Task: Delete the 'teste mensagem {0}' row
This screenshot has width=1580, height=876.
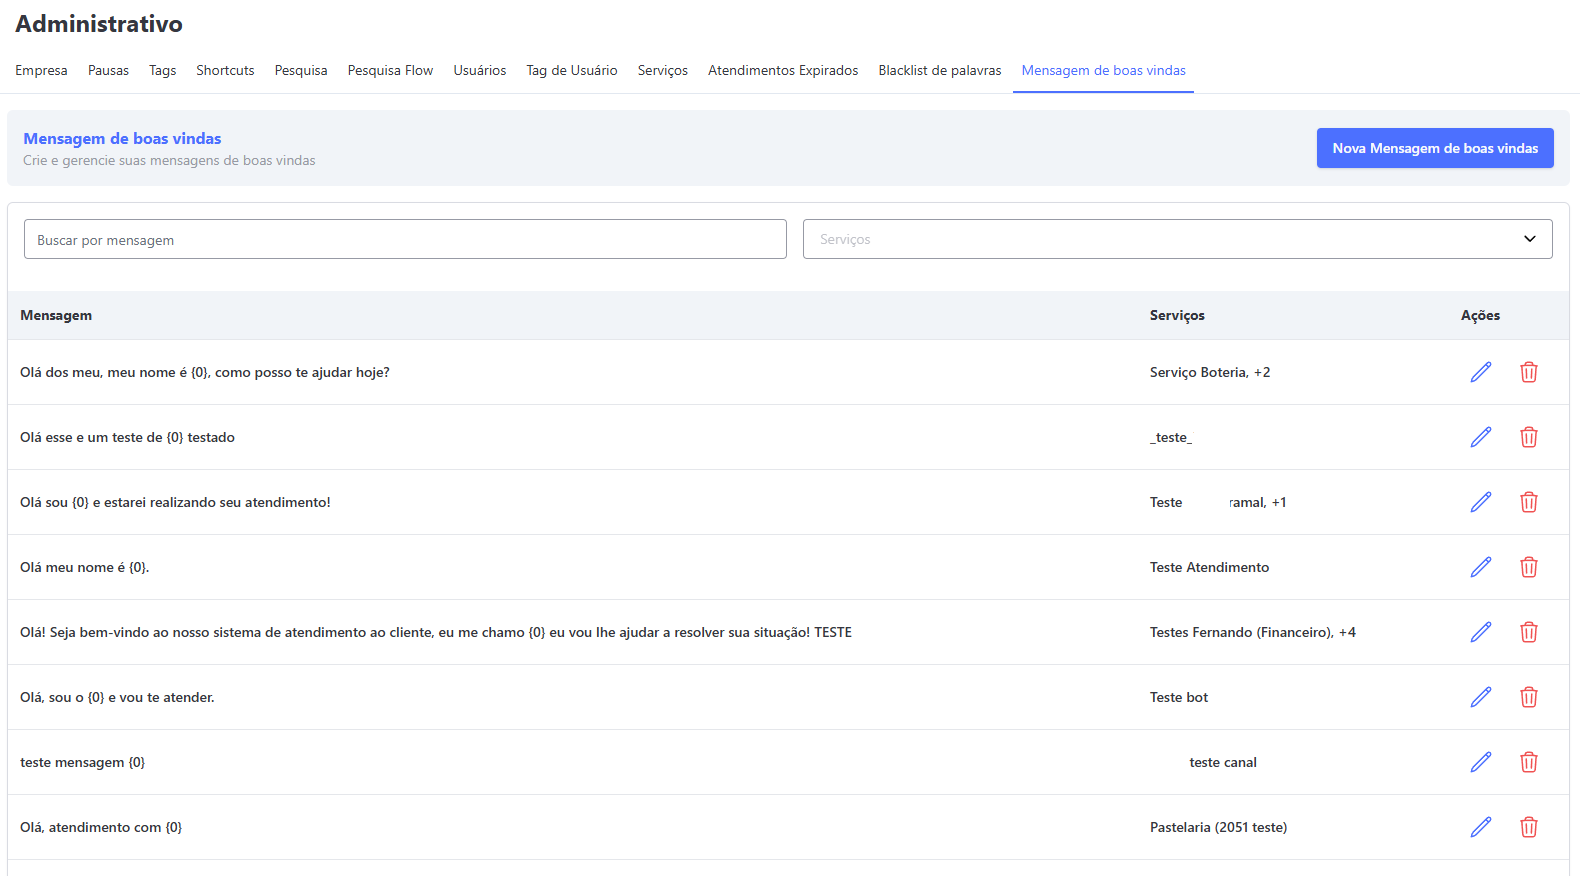Action: [1529, 762]
